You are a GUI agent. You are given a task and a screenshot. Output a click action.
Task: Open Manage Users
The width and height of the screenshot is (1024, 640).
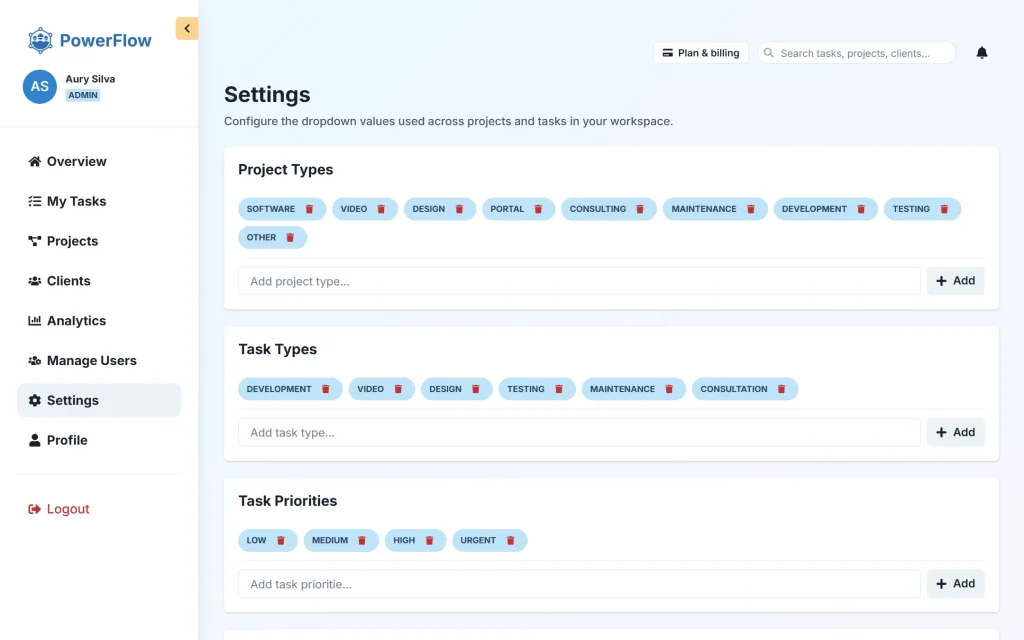tap(99, 360)
